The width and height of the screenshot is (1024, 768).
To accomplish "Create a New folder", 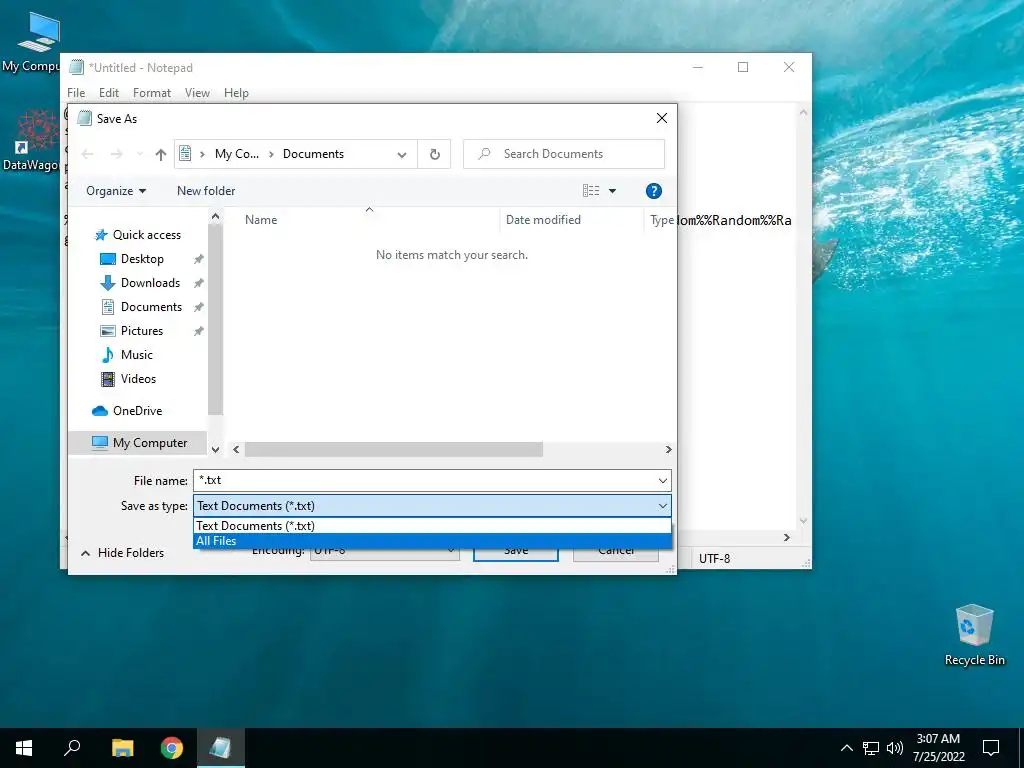I will point(206,191).
